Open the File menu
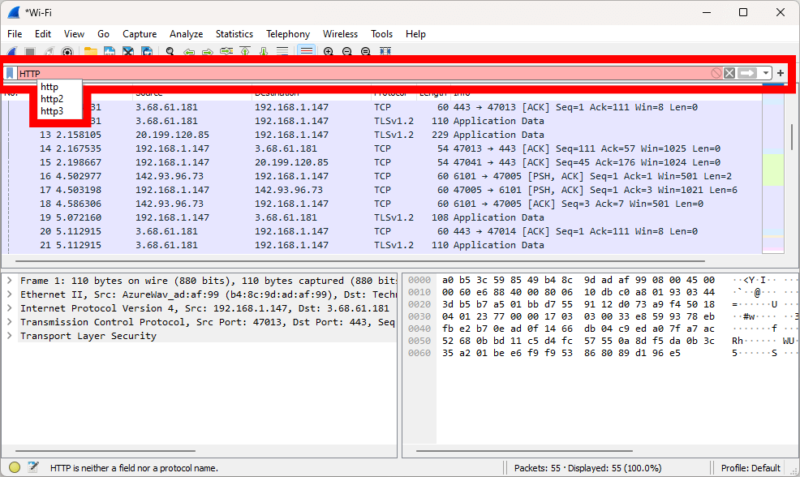Screen dimensions: 800x477 (x=15, y=34)
